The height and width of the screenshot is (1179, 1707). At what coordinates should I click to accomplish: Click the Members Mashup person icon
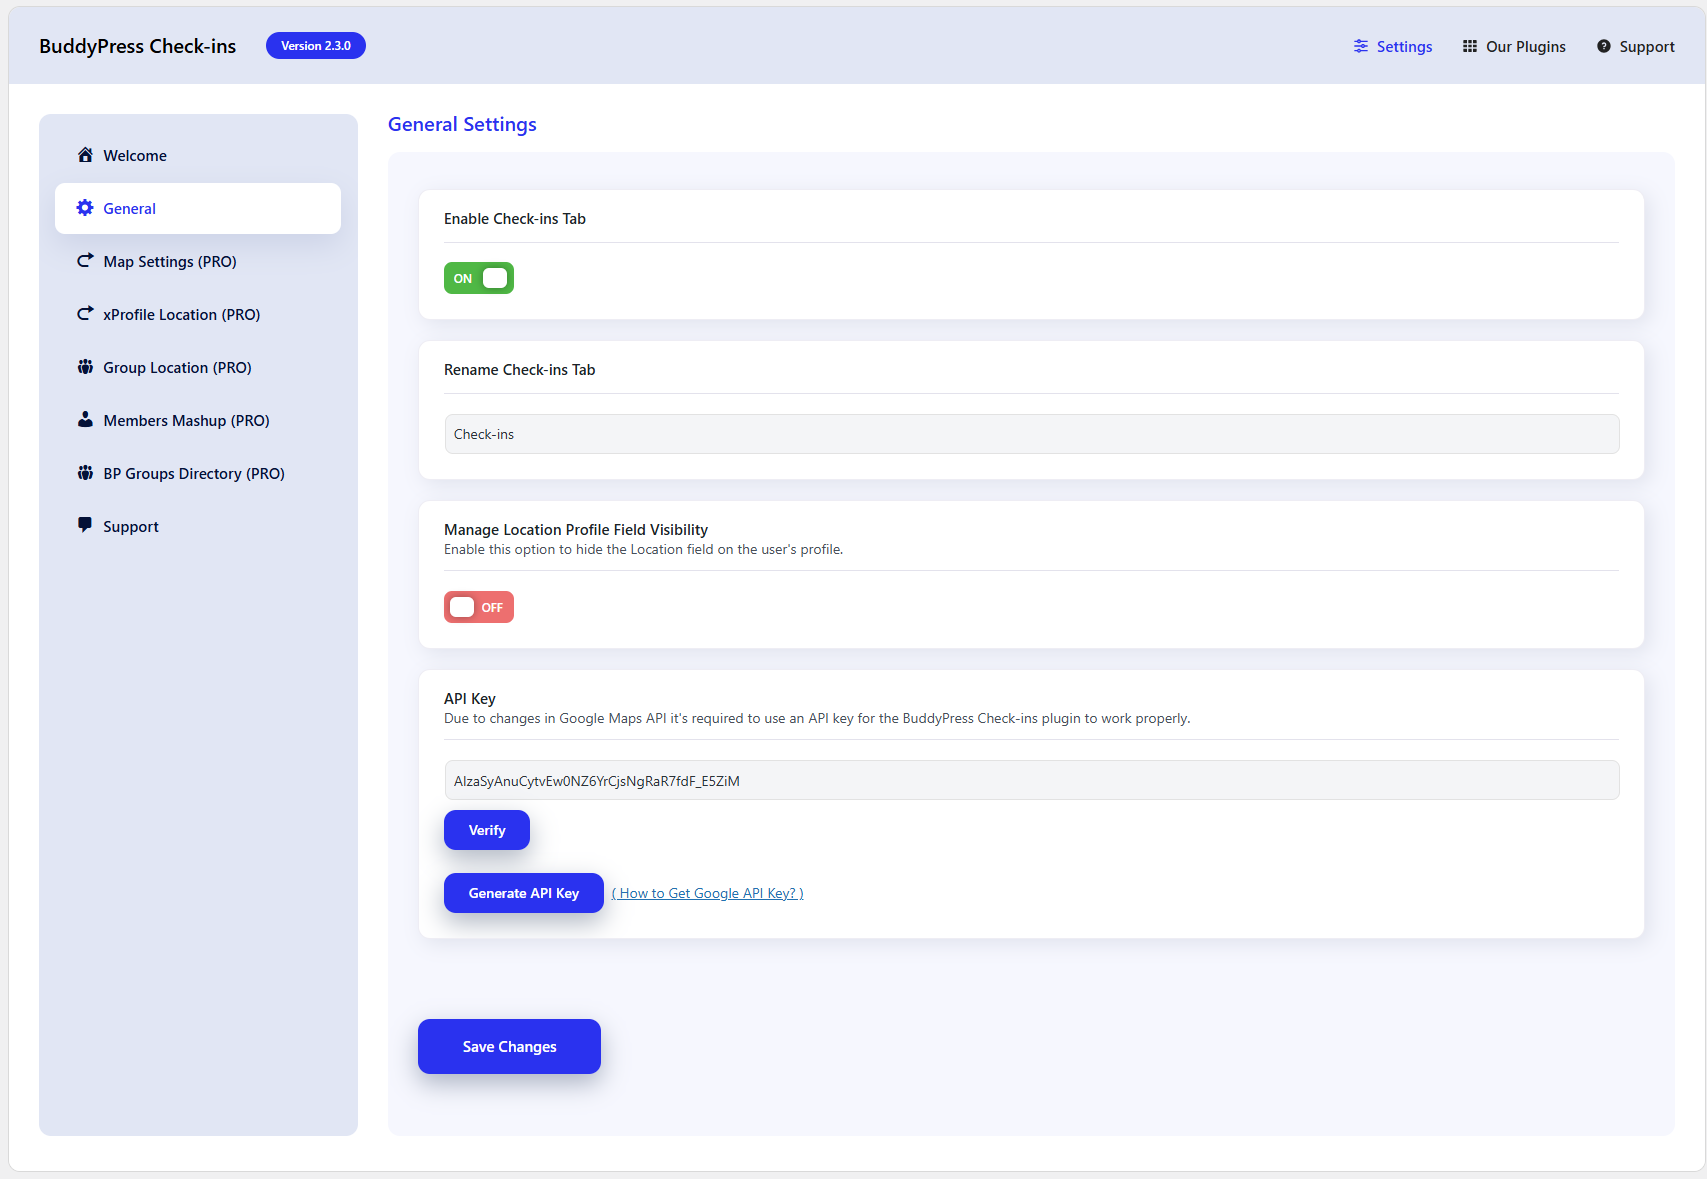(x=85, y=419)
